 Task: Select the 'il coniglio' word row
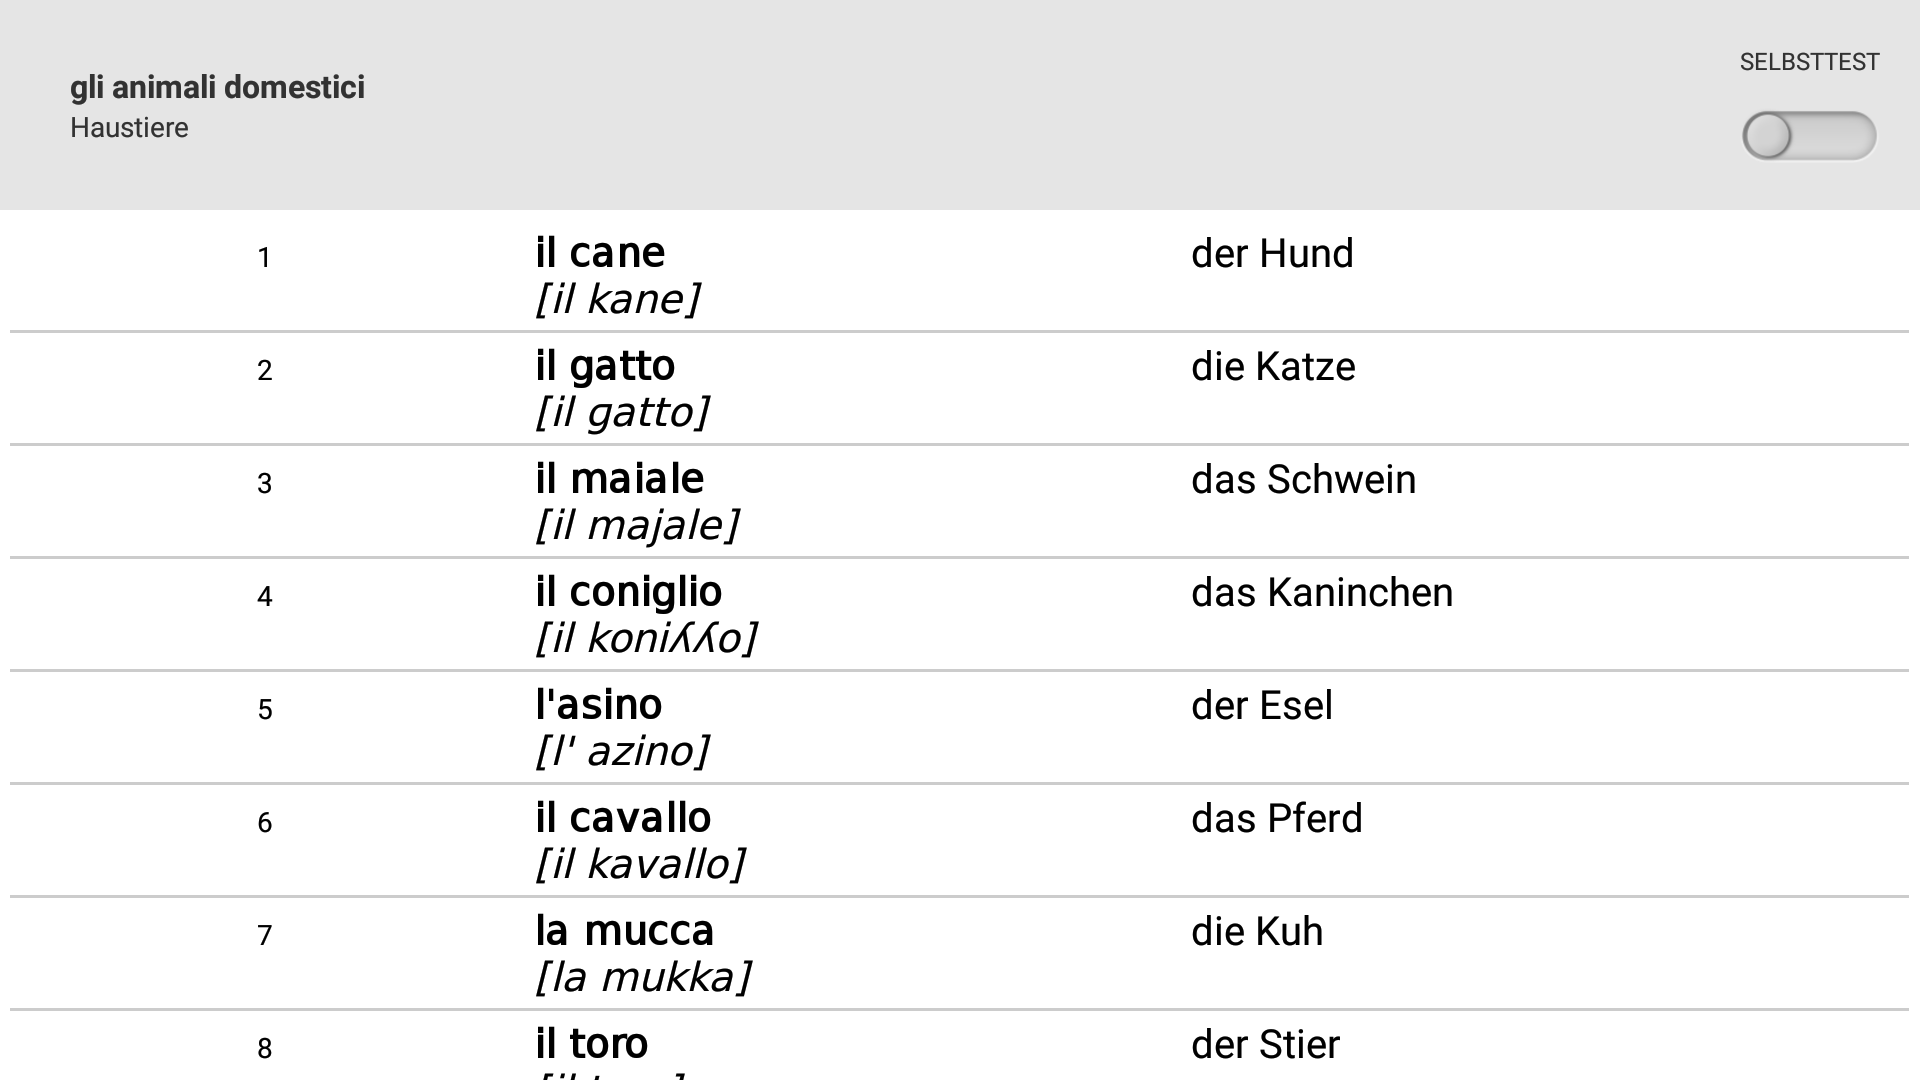[628, 592]
